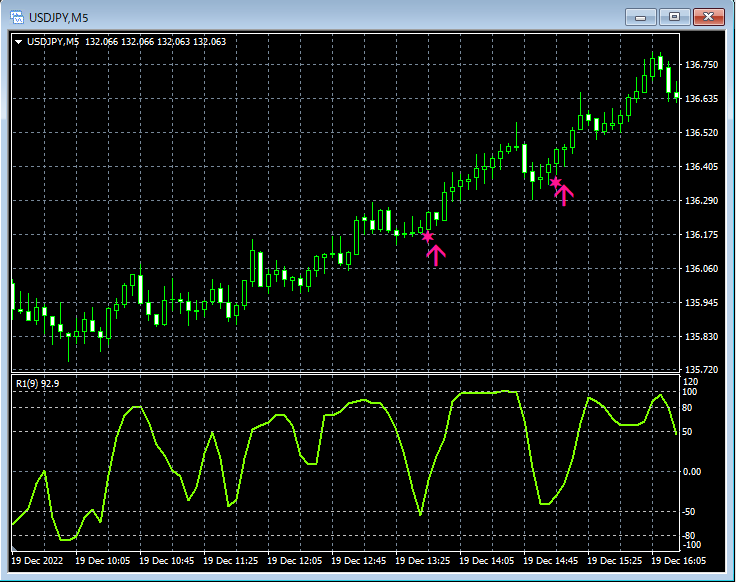Click the 135.945 price axis label
The height and width of the screenshot is (582, 737).
click(x=702, y=302)
